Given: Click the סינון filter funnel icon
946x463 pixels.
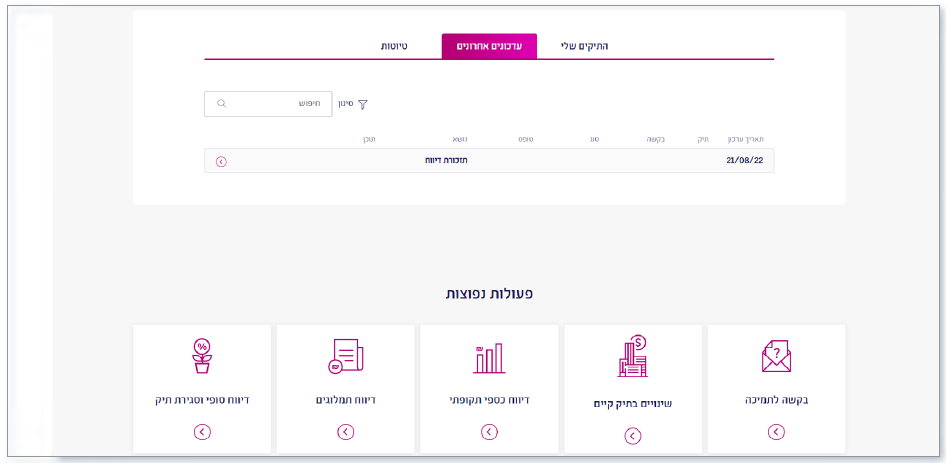Looking at the screenshot, I should click(x=363, y=104).
